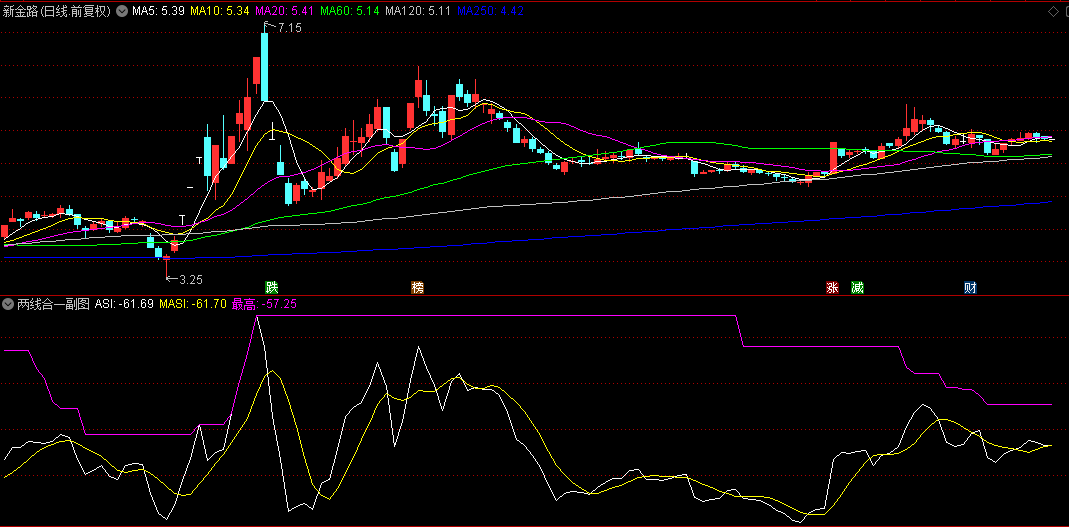Viewport: 1069px width, 527px height.
Task: Select the MA120: 5.11 label
Action: (x=418, y=11)
